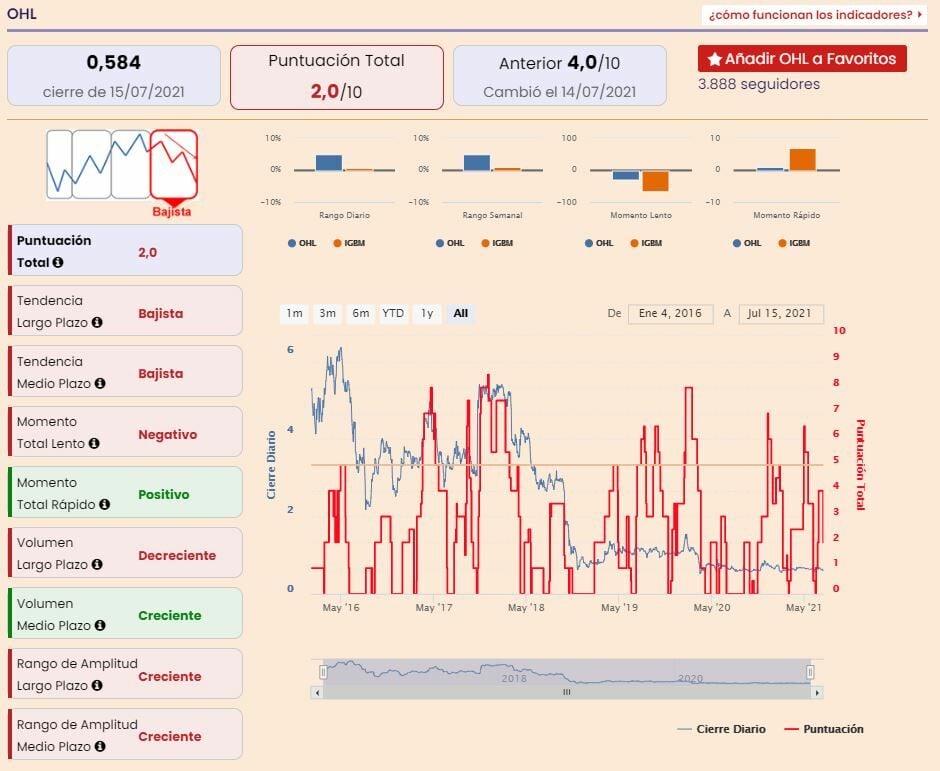Click info icon for Rango de Amplitud Medio Plazo
Viewport: 940px width, 771px height.
tap(100, 747)
